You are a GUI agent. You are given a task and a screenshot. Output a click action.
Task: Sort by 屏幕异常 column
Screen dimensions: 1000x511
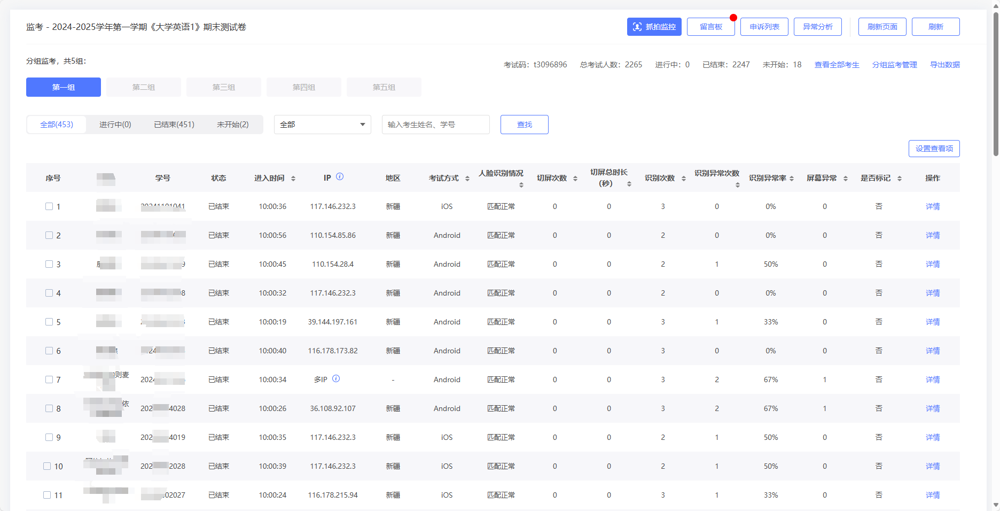846,179
